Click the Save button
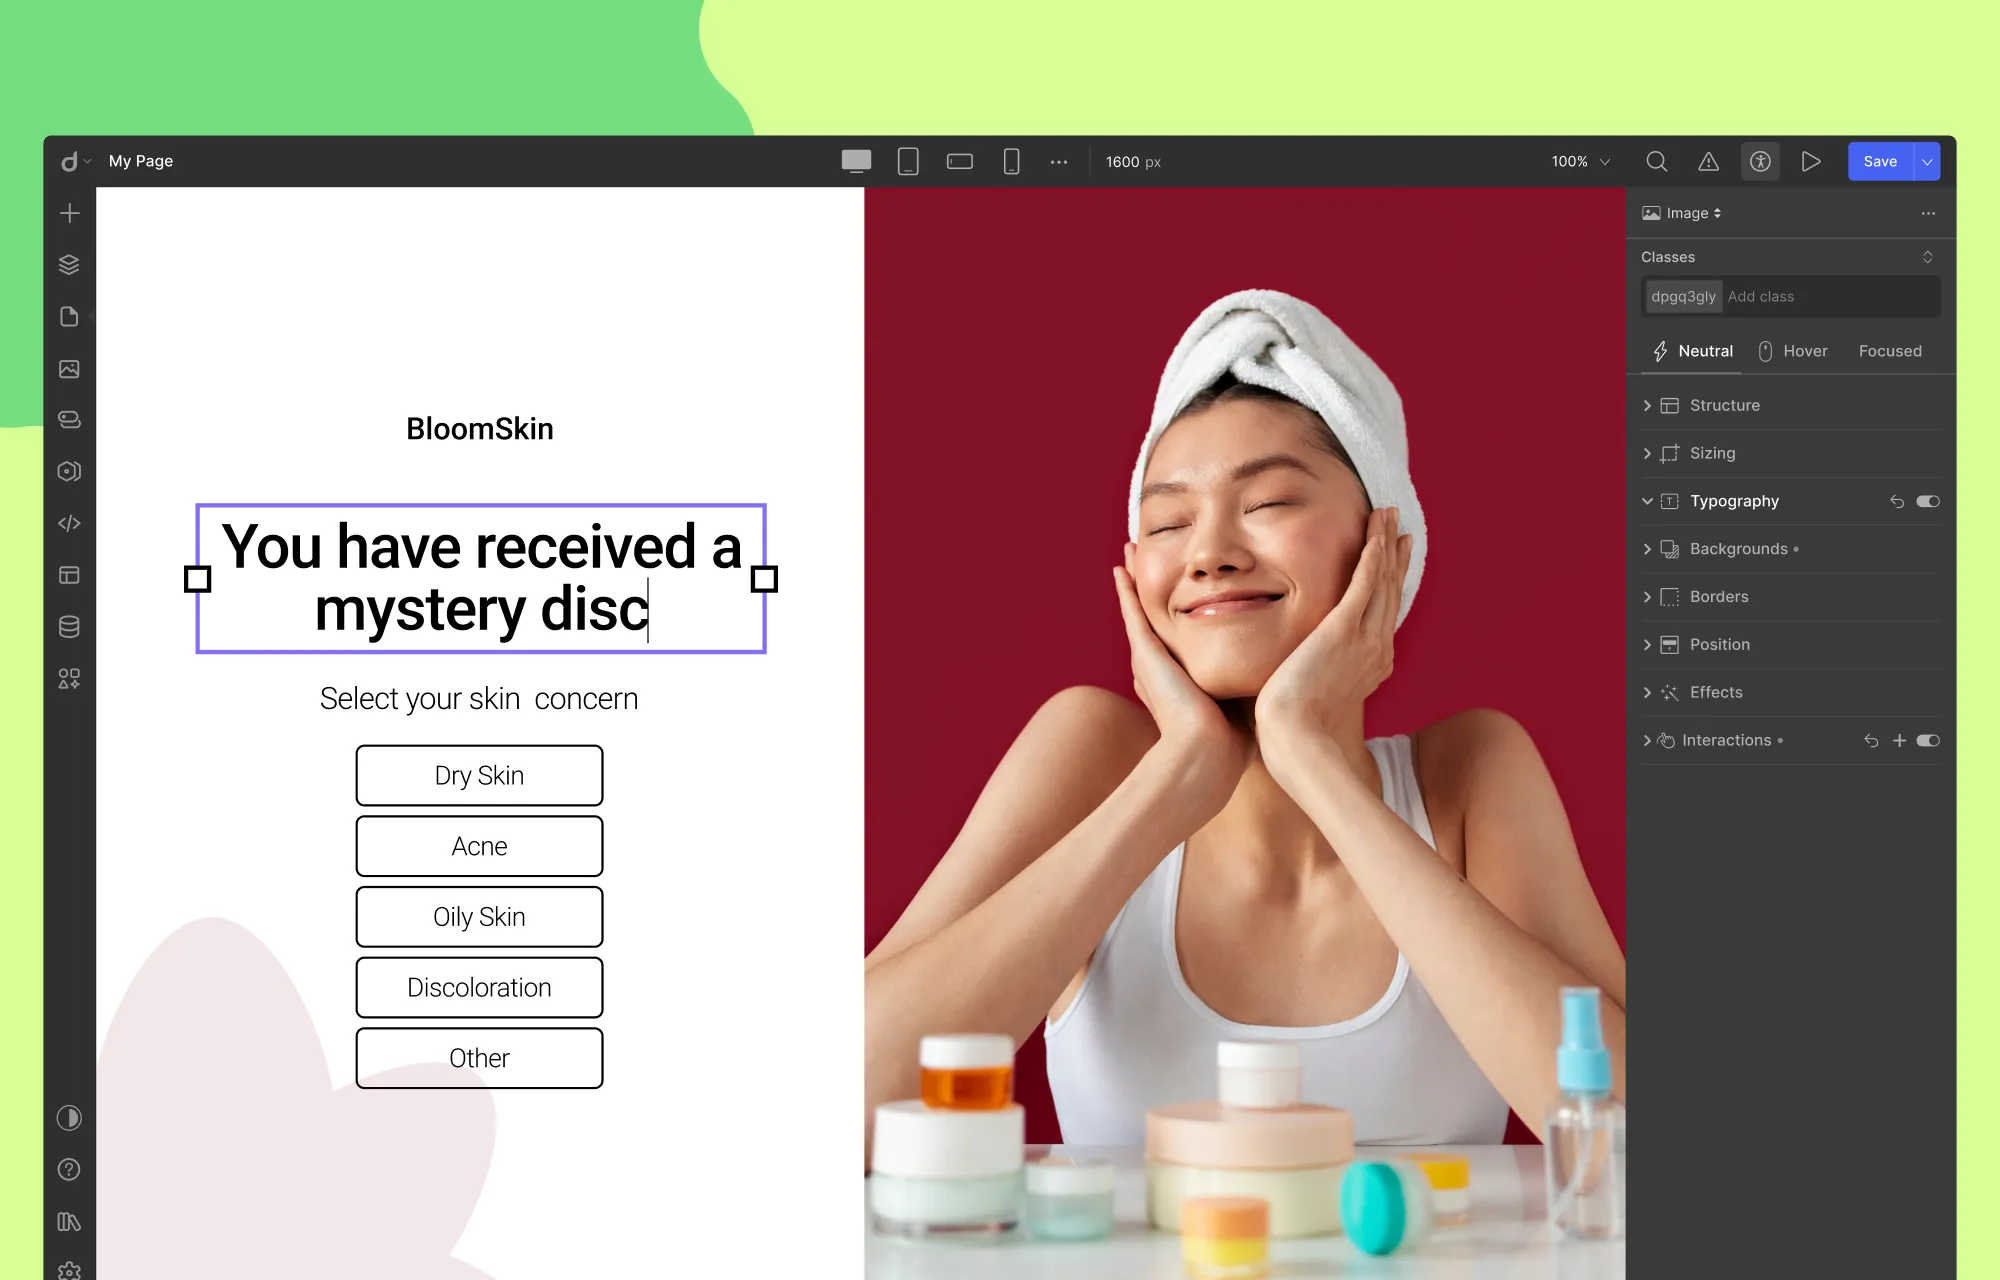Image resolution: width=2000 pixels, height=1280 pixels. 1880,161
